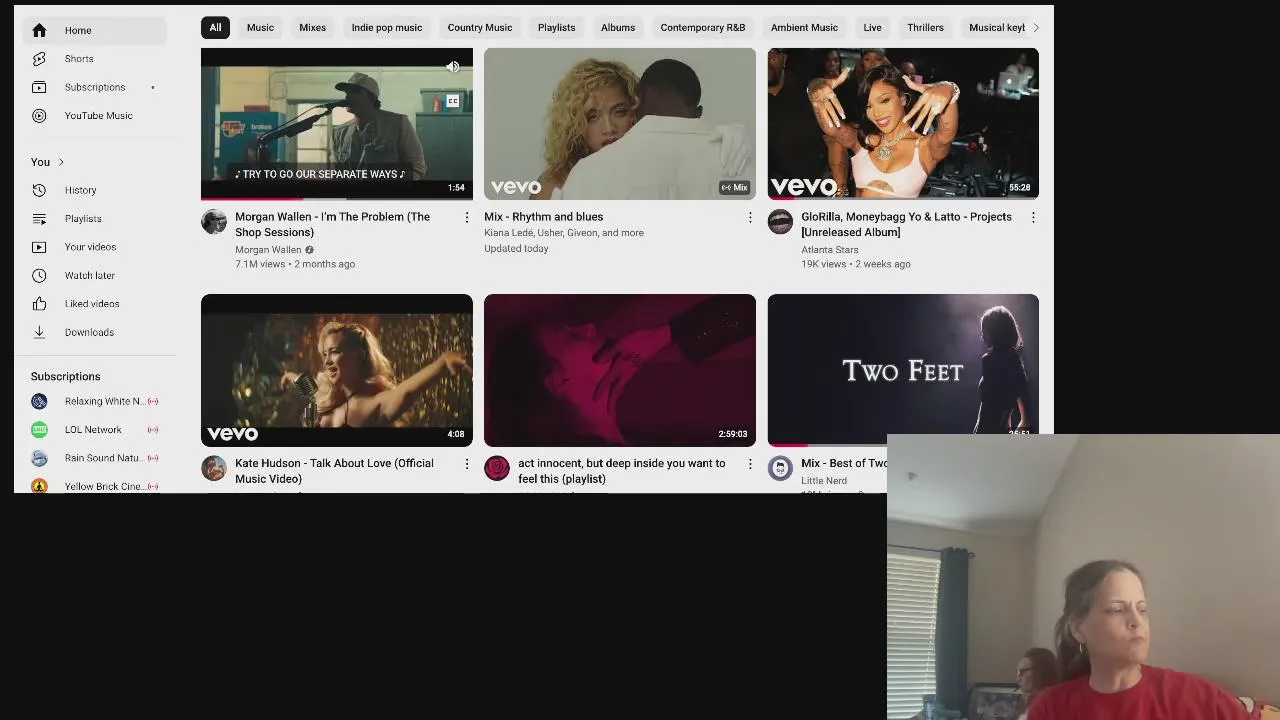This screenshot has width=1280, height=720.
Task: Open GloRilla Moneybagg Yo Latto Projects title
Action: point(906,225)
